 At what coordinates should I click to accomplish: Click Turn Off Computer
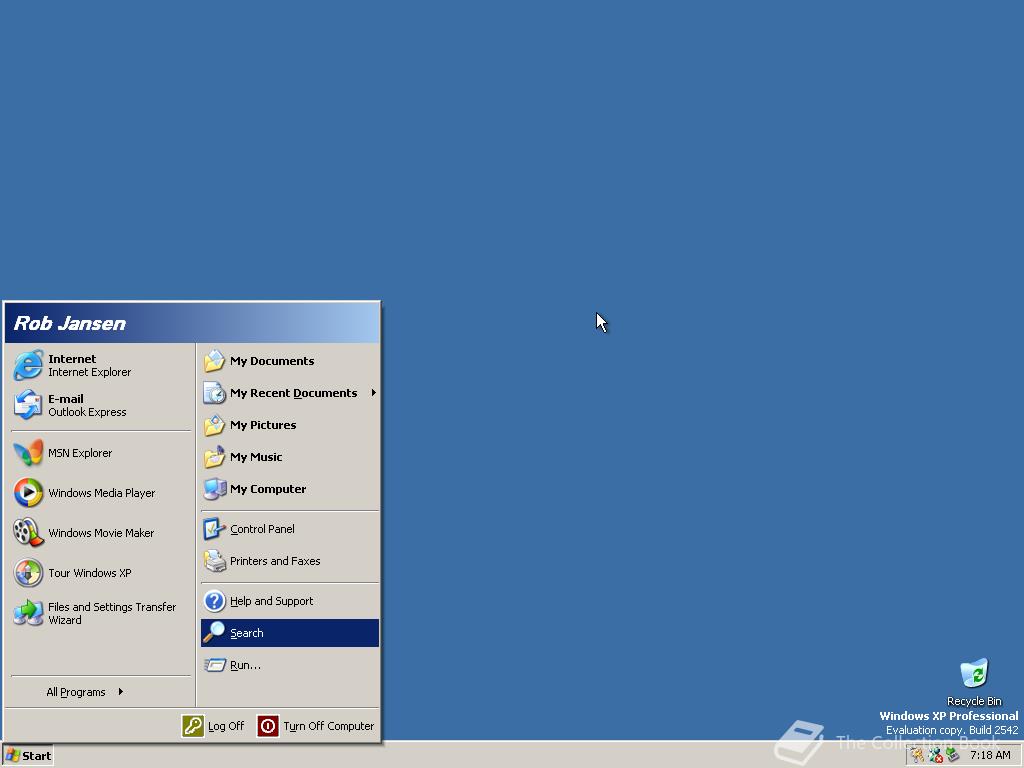click(316, 726)
